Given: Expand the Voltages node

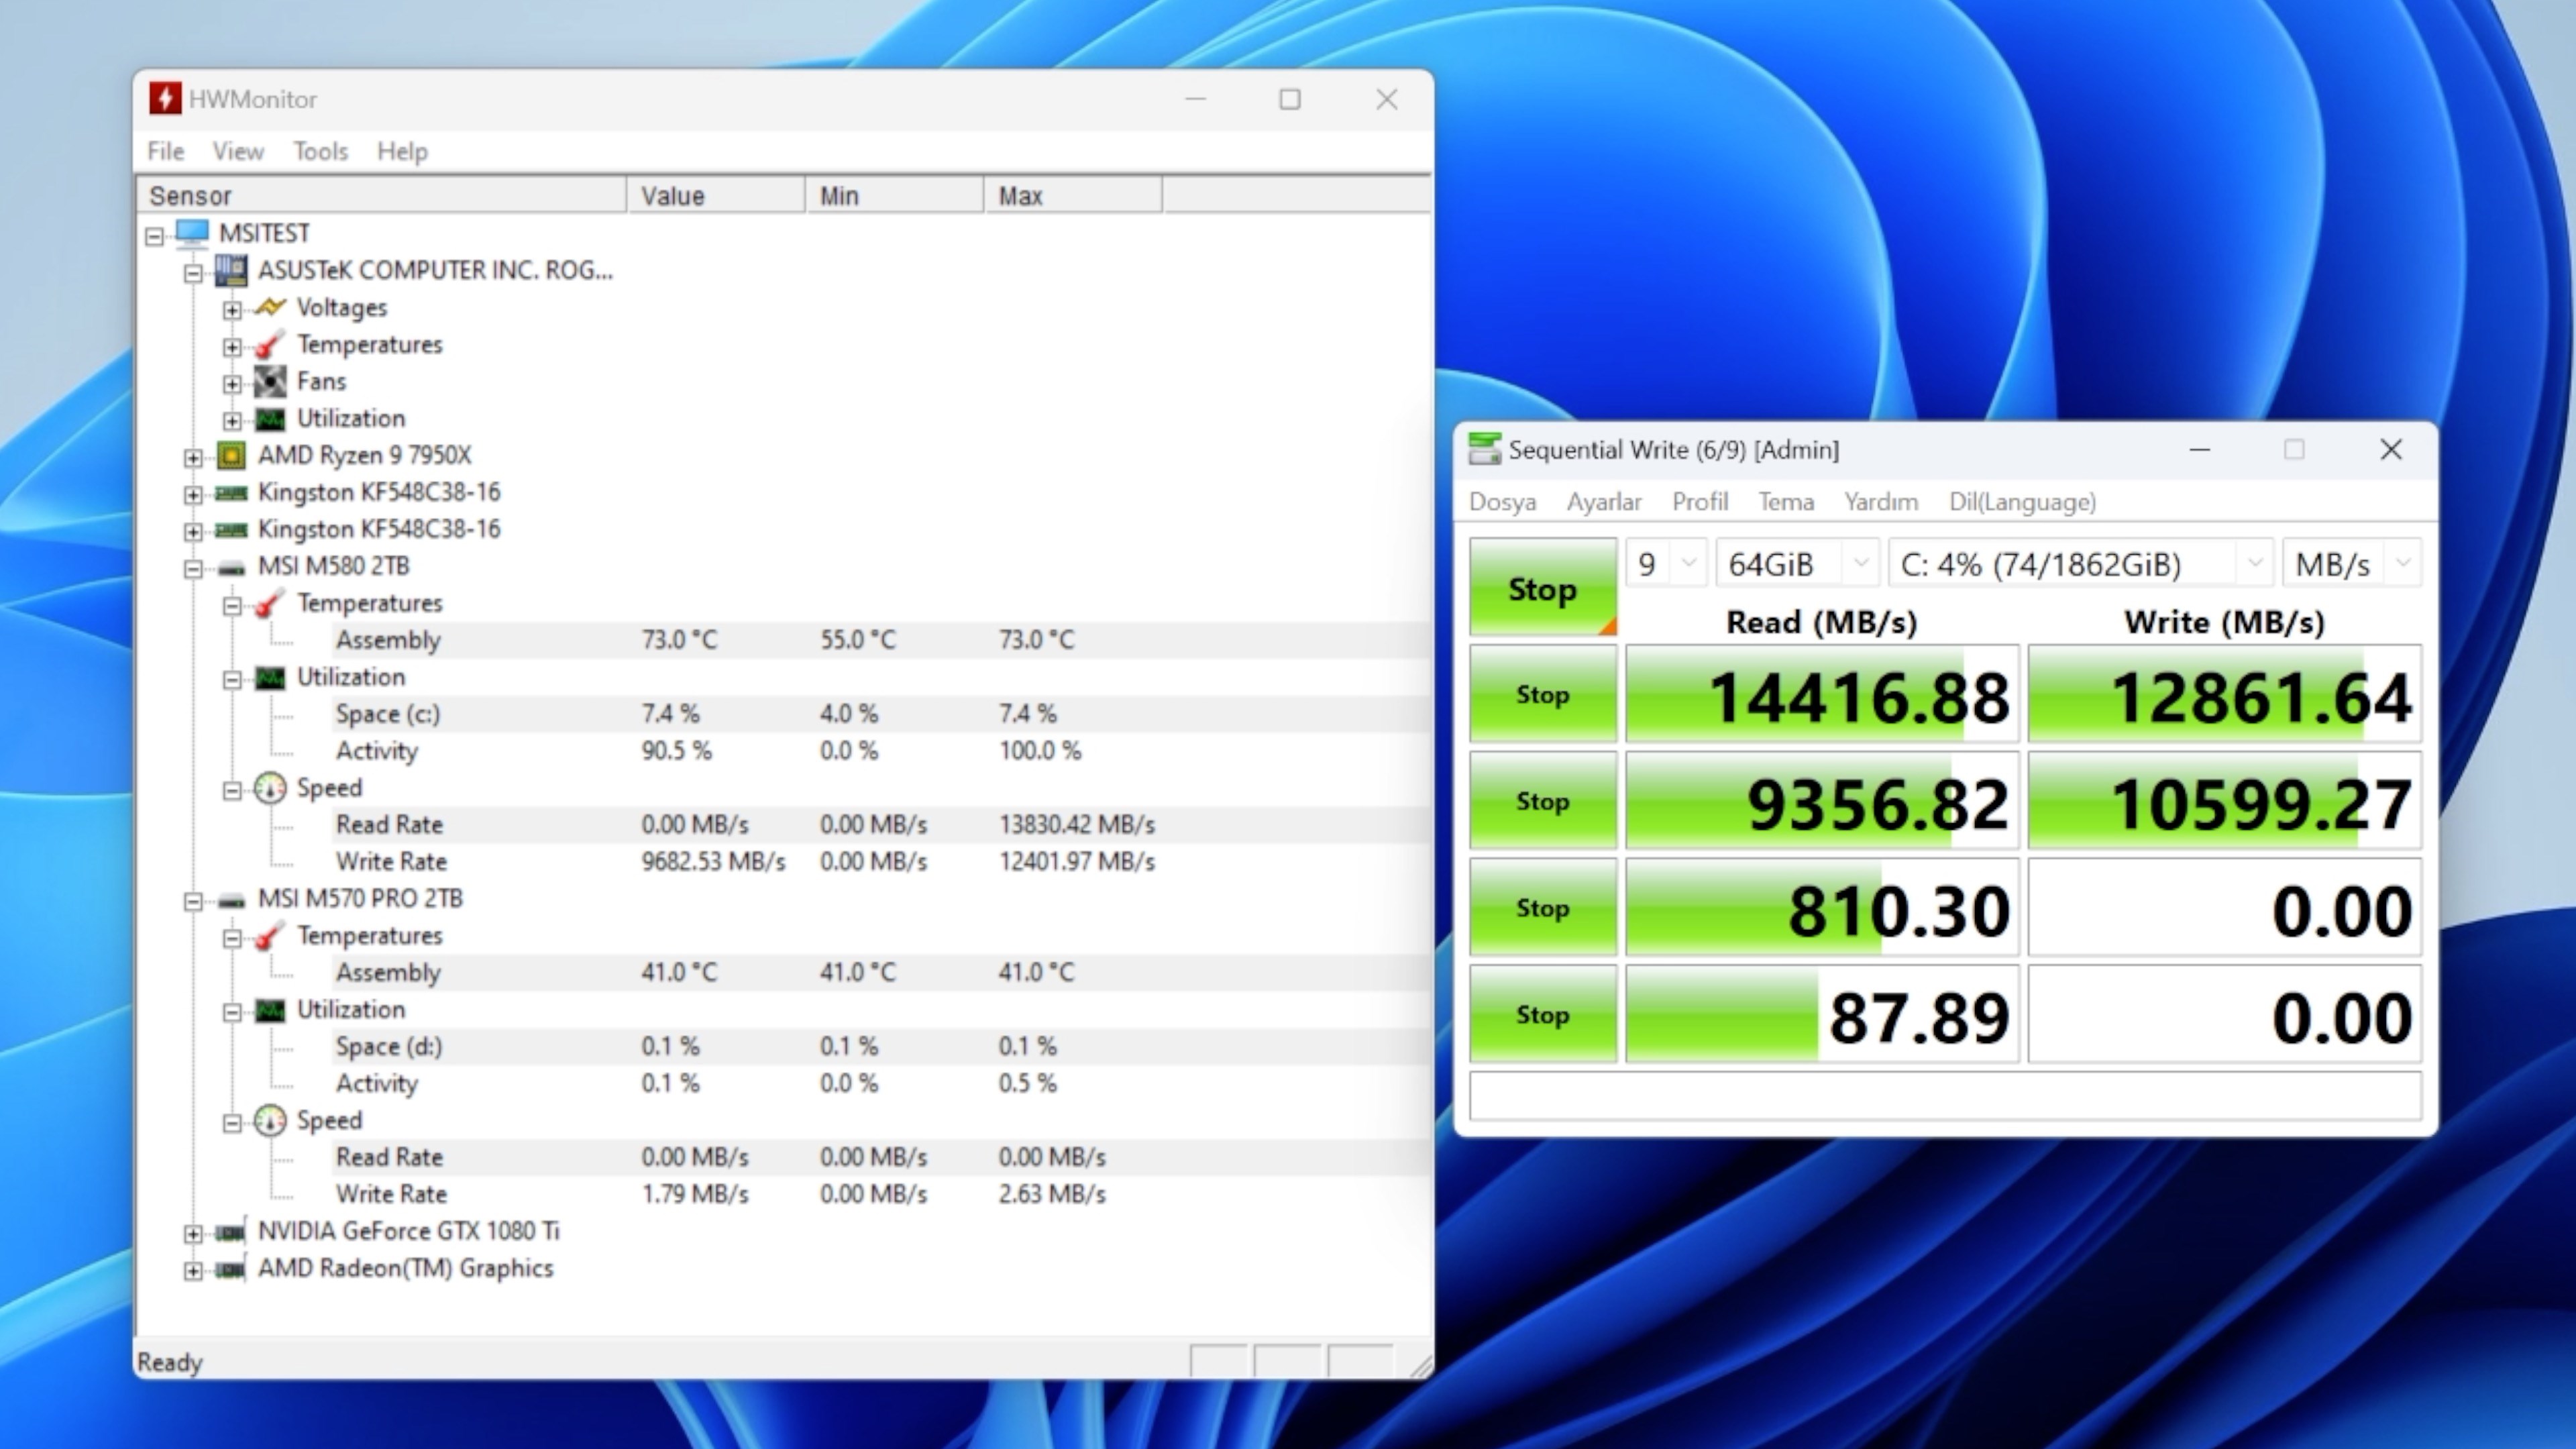Looking at the screenshot, I should (x=232, y=310).
